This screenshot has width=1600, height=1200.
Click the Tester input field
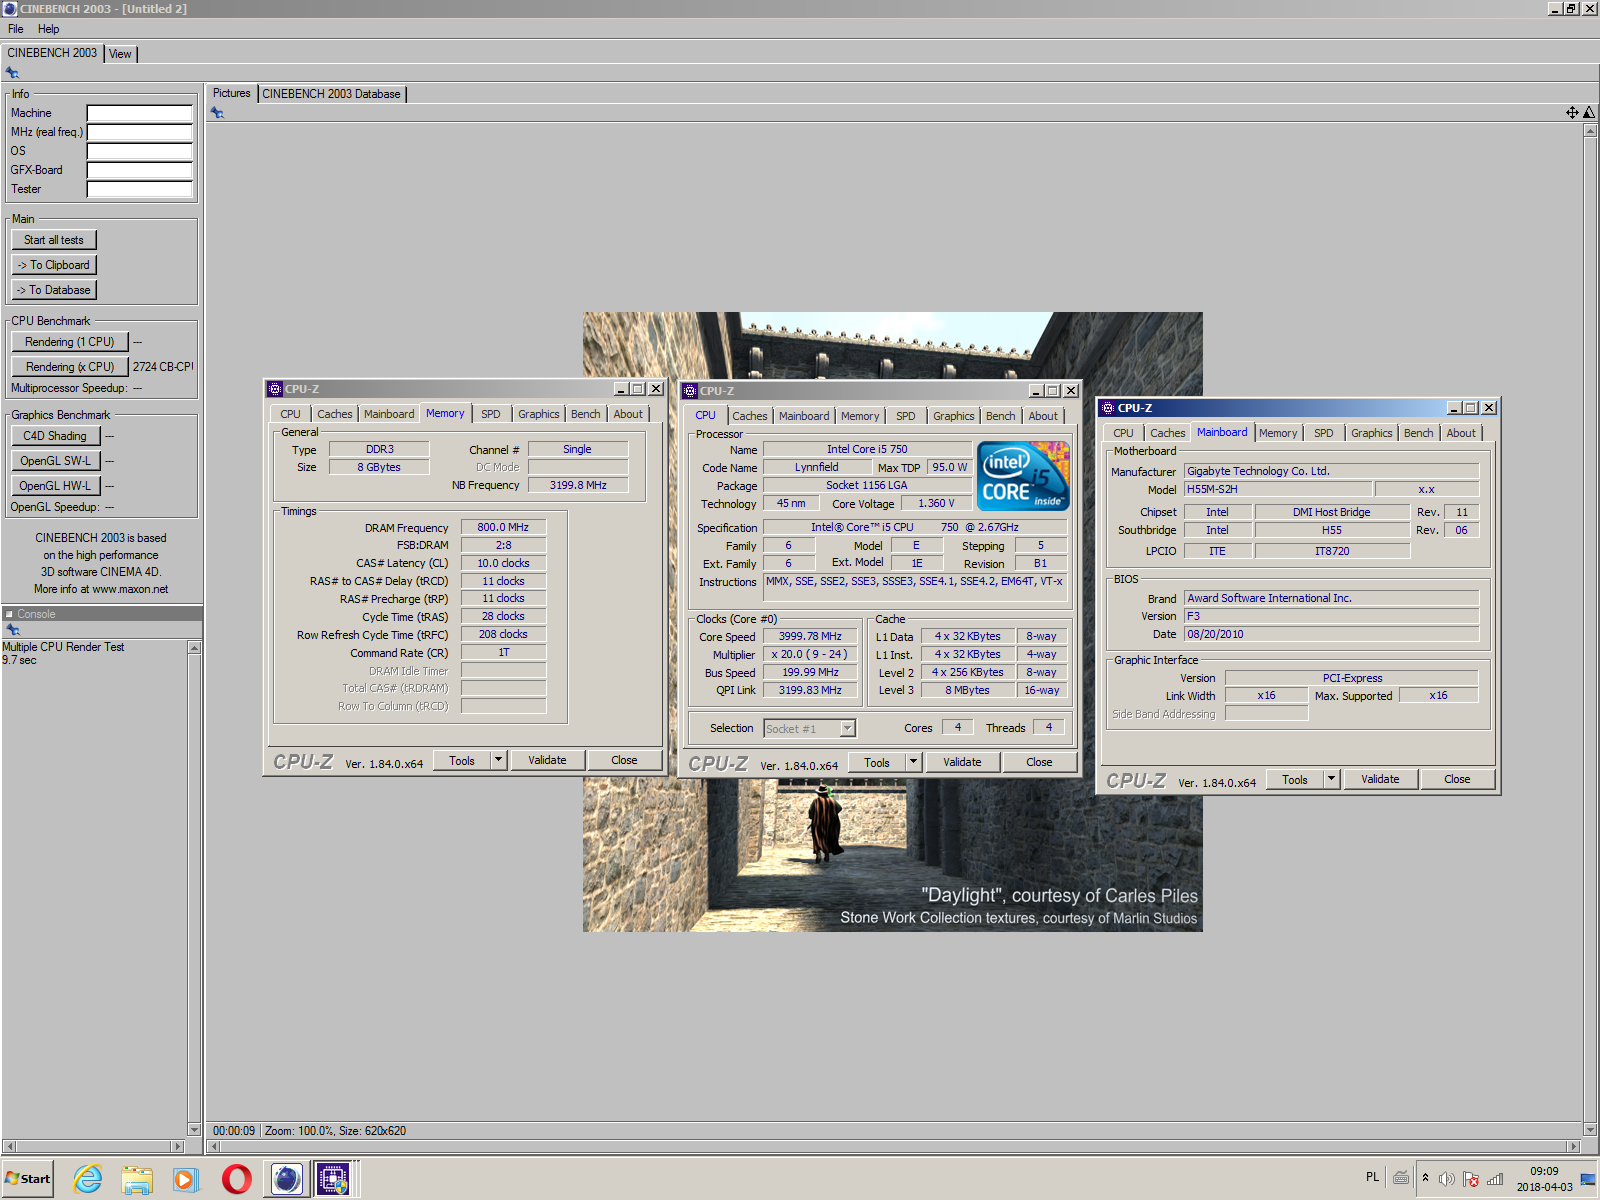(140, 189)
